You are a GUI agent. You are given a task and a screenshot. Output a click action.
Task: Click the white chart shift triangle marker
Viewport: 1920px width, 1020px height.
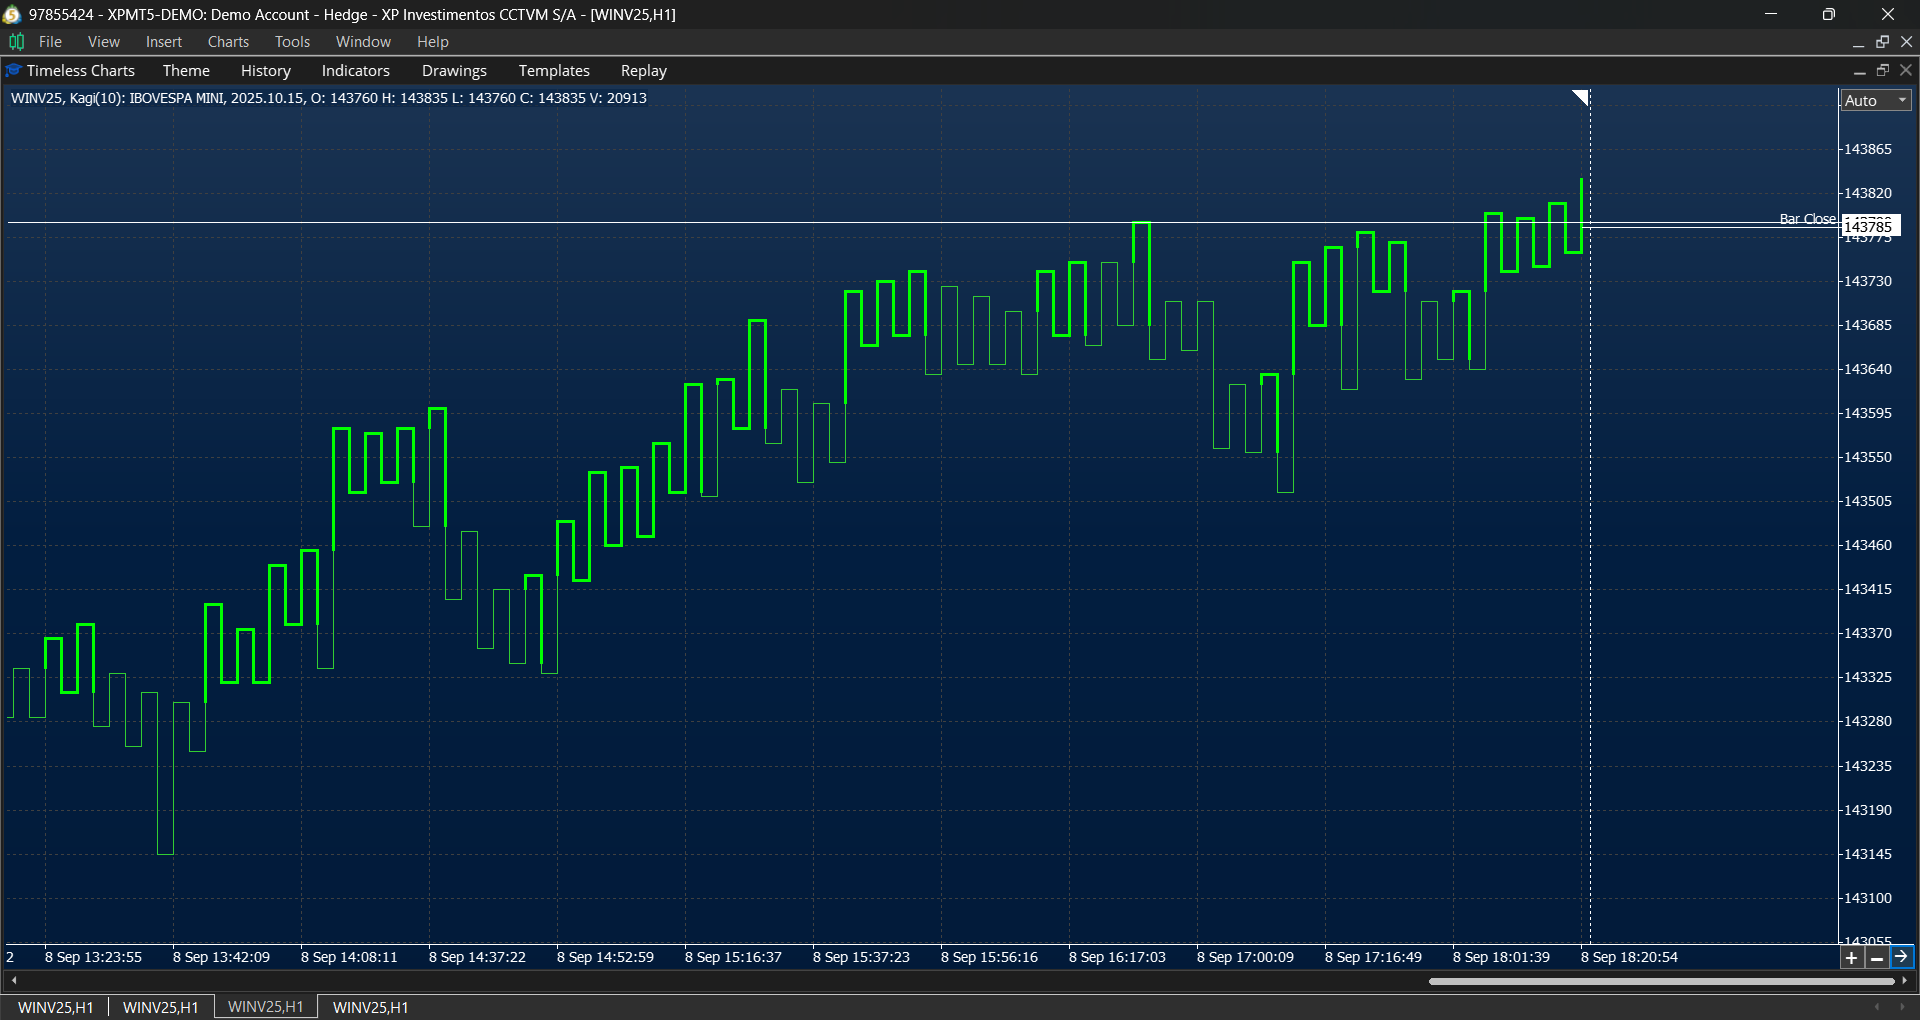[1580, 97]
